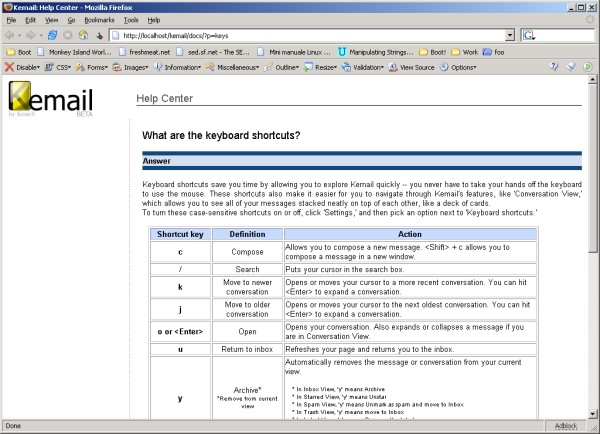This screenshot has width=600, height=434.
Task: Click the Back navigation arrow
Action: [10, 36]
